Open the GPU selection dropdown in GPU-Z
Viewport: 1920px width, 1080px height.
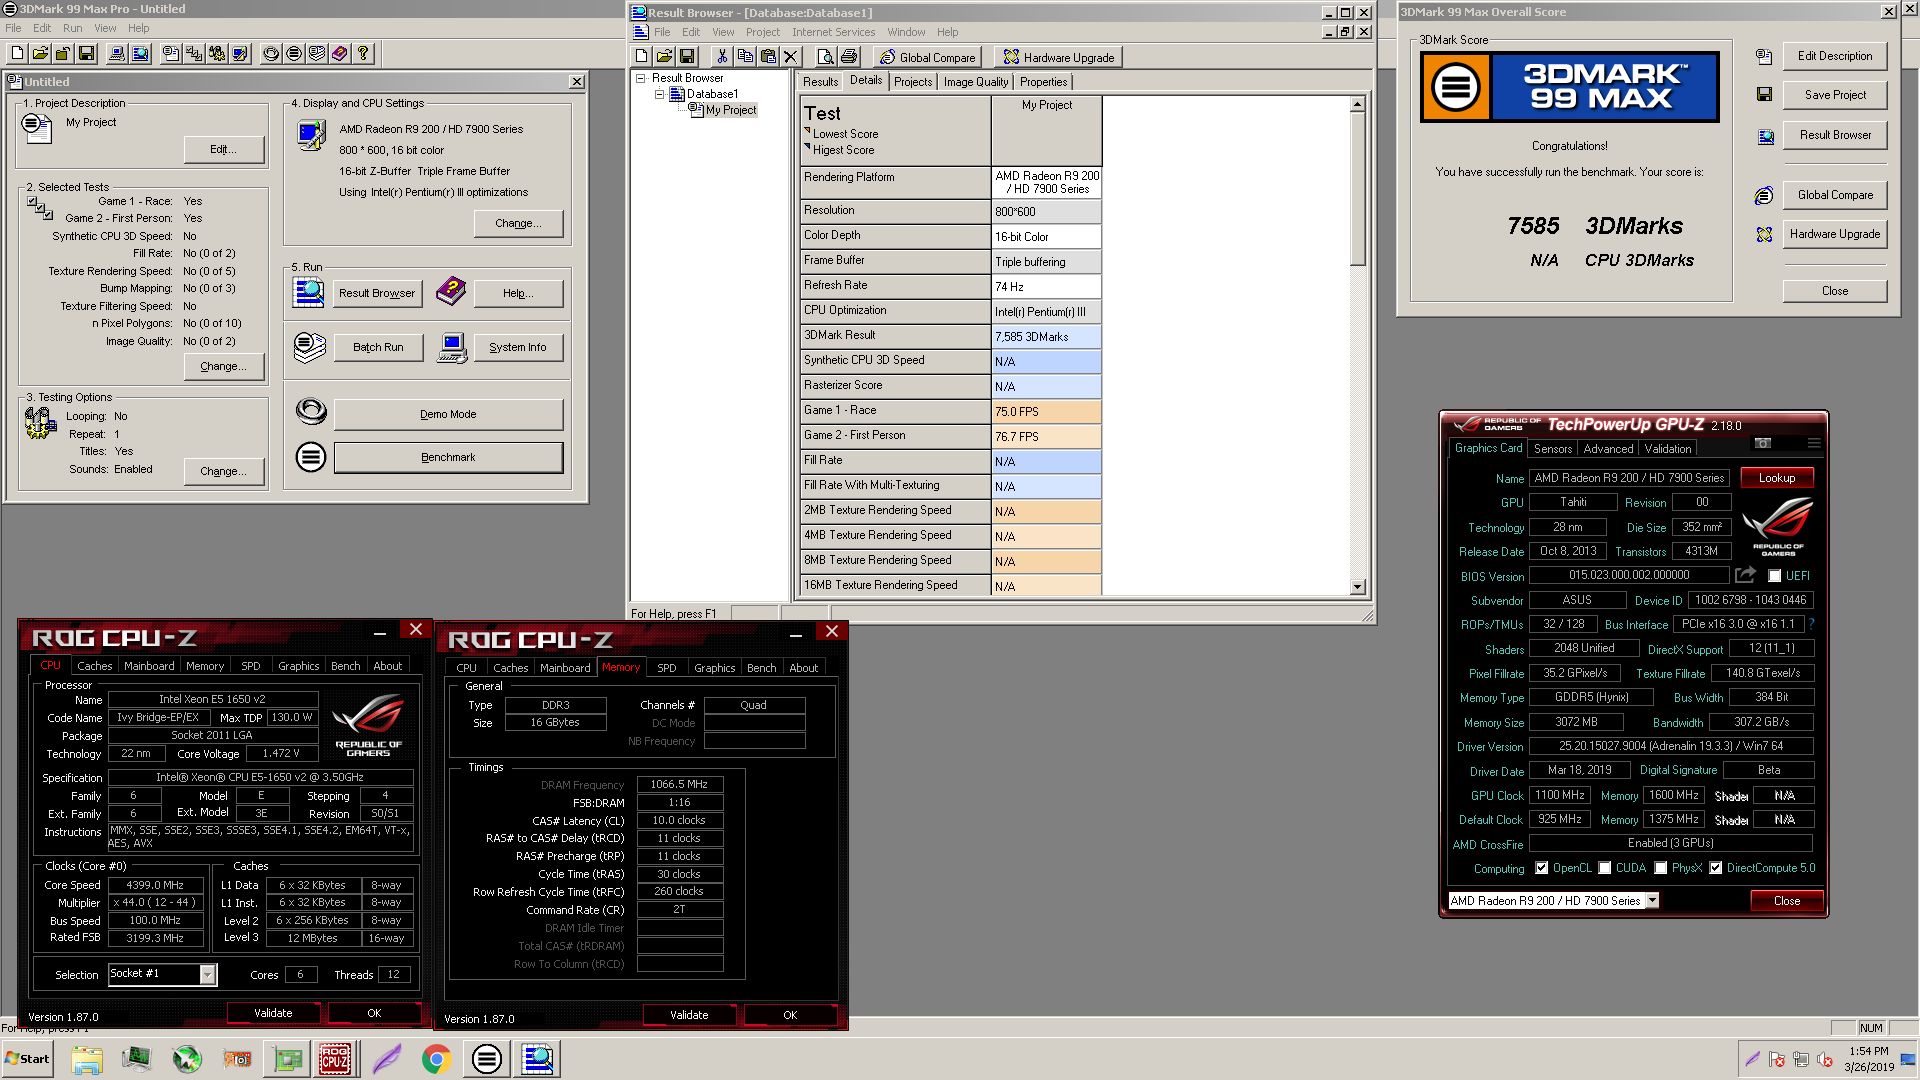pos(1652,901)
